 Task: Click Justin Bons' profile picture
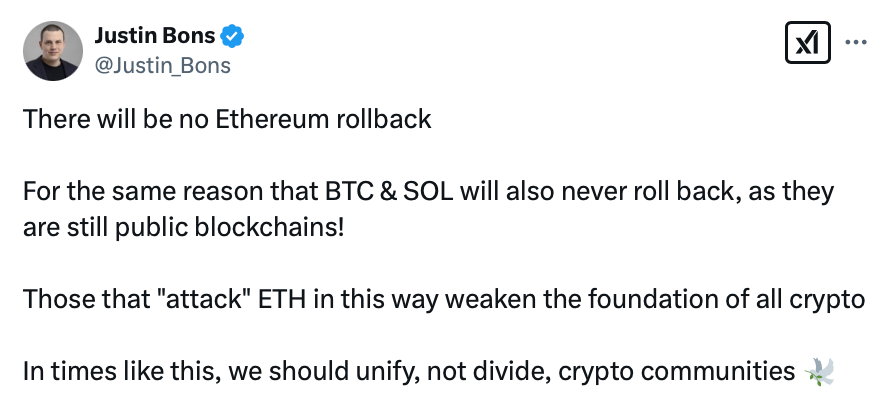coord(52,52)
